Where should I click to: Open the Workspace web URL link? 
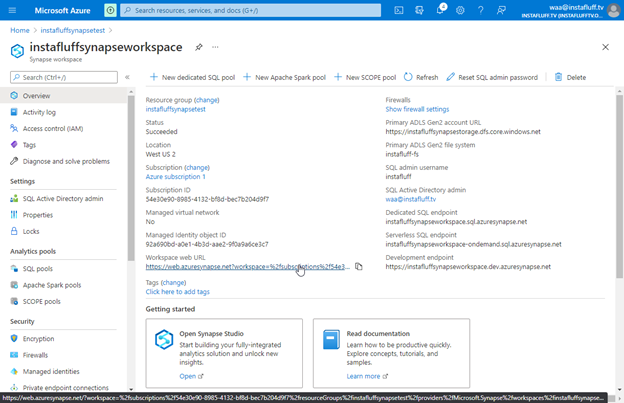click(x=248, y=267)
